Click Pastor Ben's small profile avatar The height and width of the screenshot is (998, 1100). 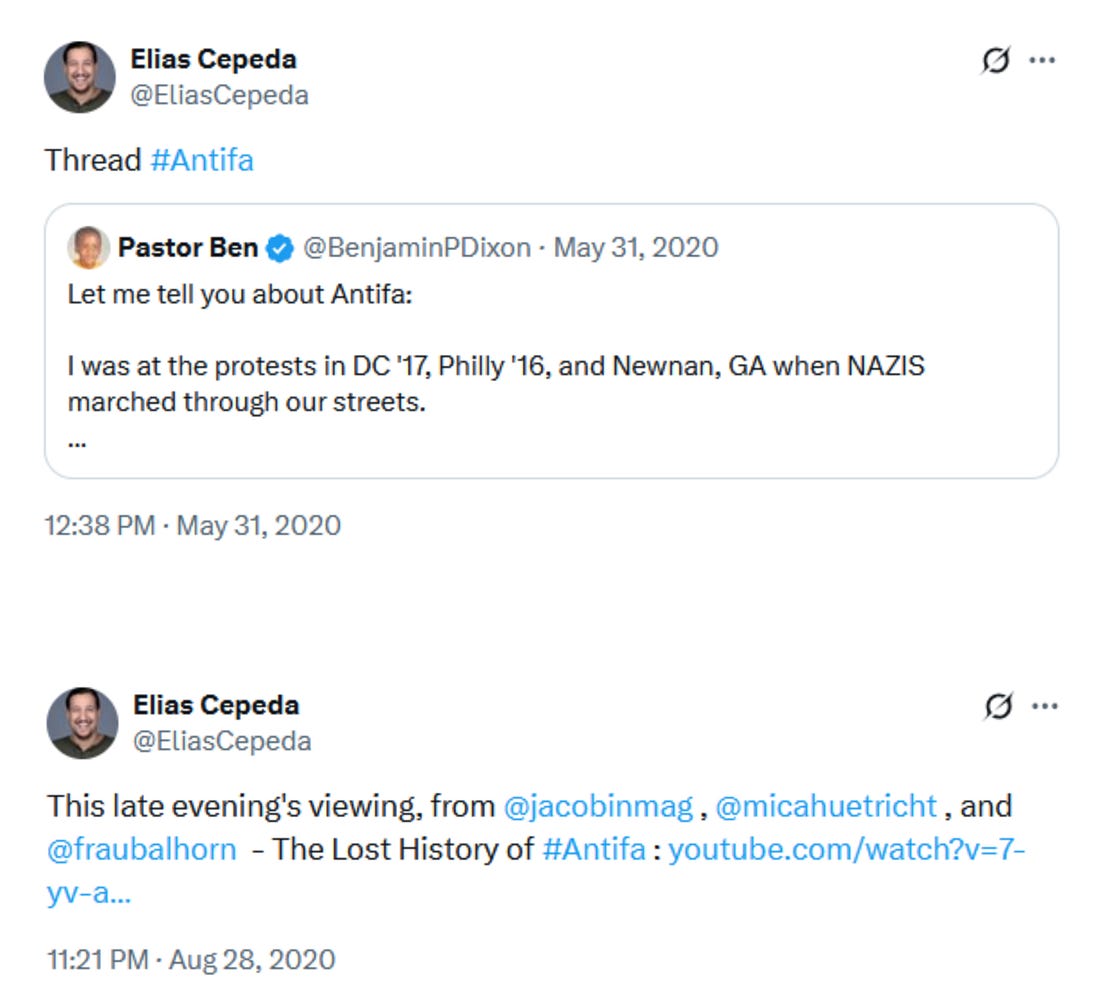point(88,248)
